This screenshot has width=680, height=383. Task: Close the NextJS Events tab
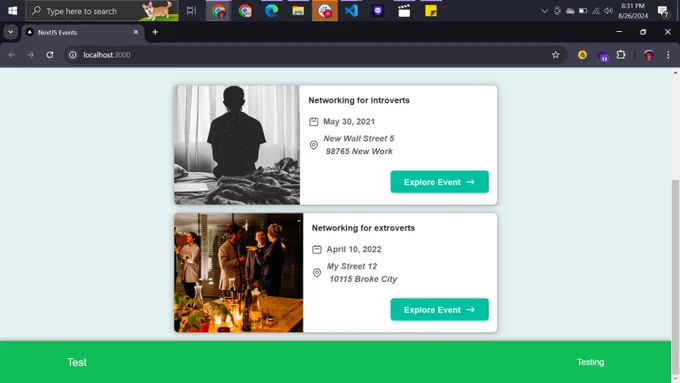[136, 32]
